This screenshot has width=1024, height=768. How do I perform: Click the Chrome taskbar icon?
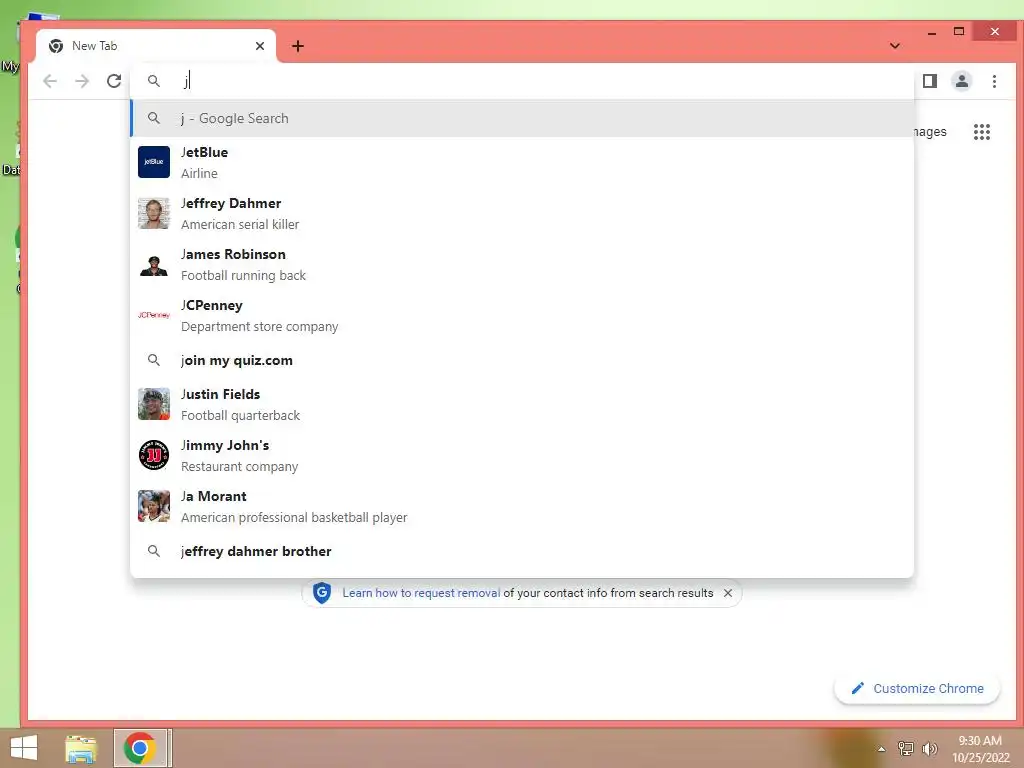tap(139, 748)
